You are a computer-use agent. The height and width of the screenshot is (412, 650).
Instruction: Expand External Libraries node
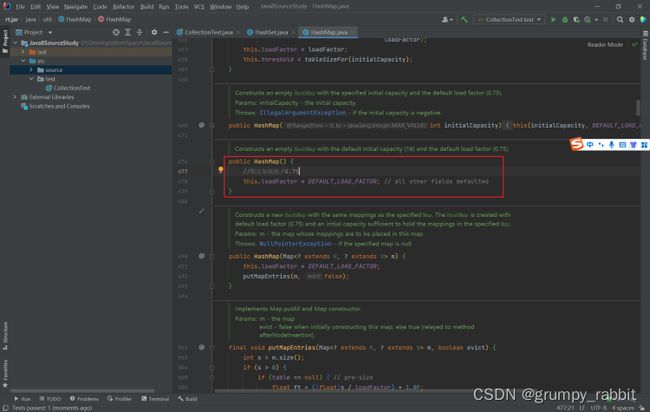(x=15, y=97)
